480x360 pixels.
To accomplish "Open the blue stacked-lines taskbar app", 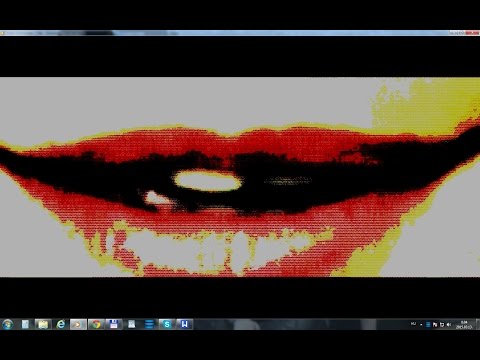I will 149,324.
